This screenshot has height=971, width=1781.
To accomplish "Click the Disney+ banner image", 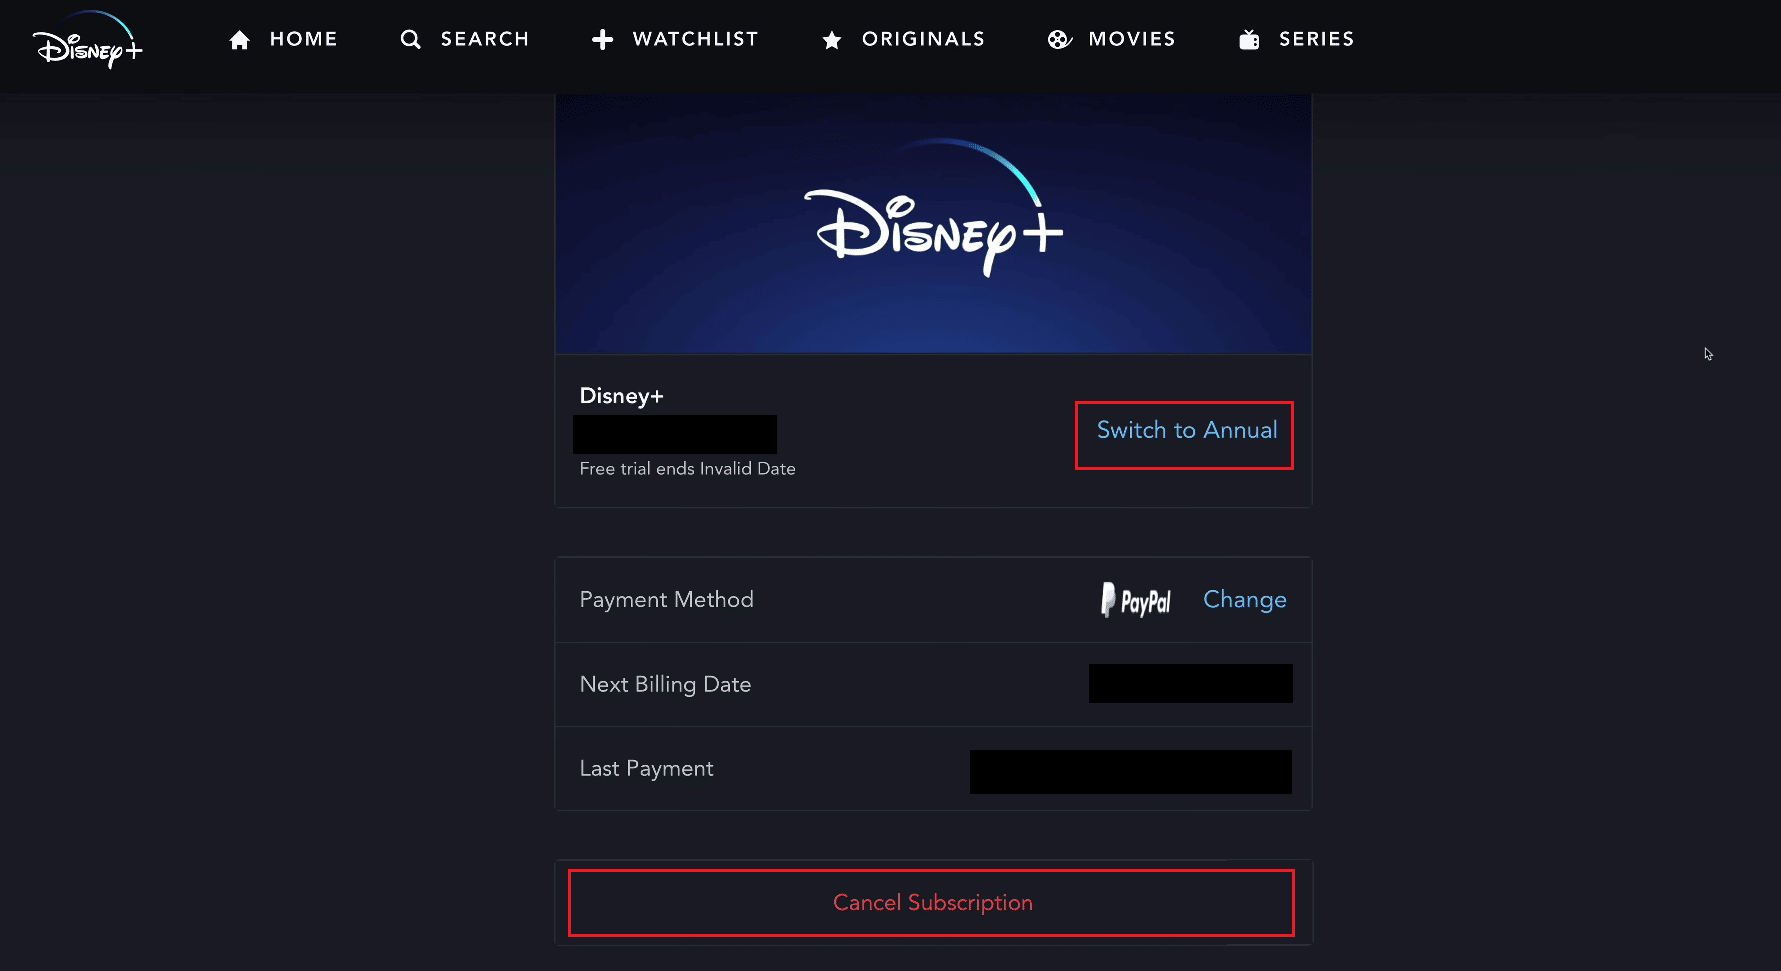I will (933, 224).
